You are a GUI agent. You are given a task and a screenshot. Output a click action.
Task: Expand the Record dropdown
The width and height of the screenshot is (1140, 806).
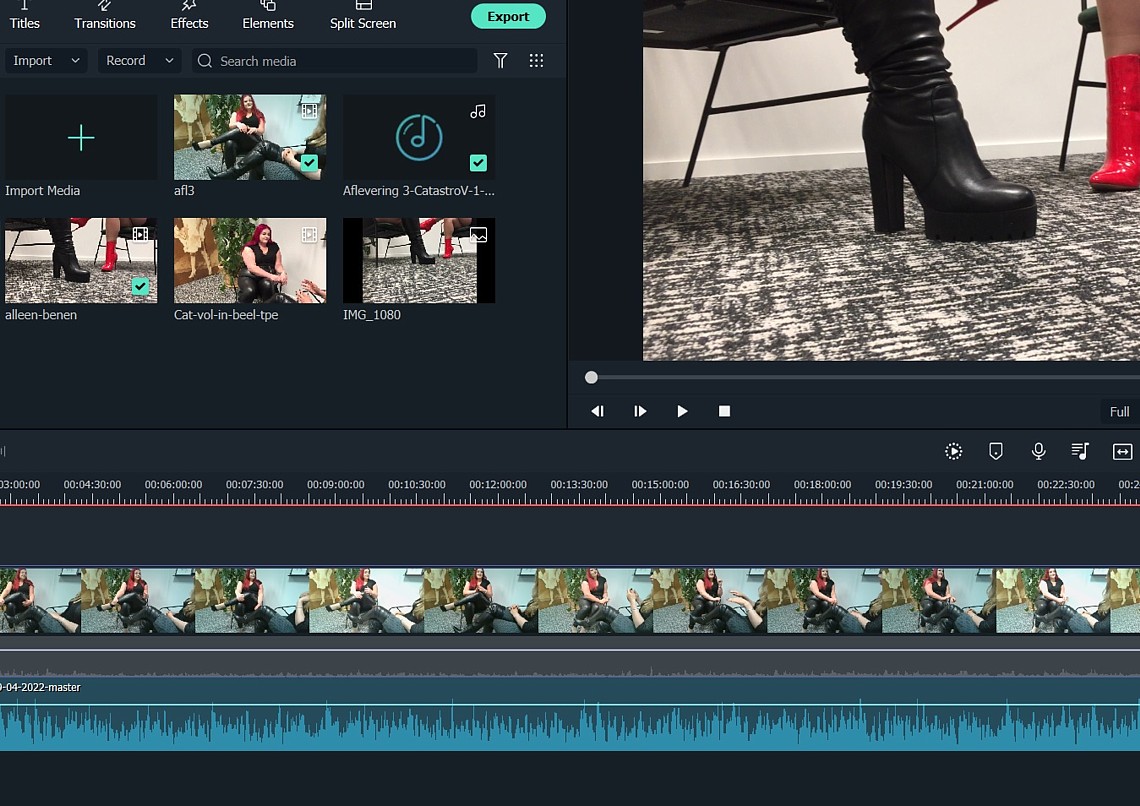138,61
